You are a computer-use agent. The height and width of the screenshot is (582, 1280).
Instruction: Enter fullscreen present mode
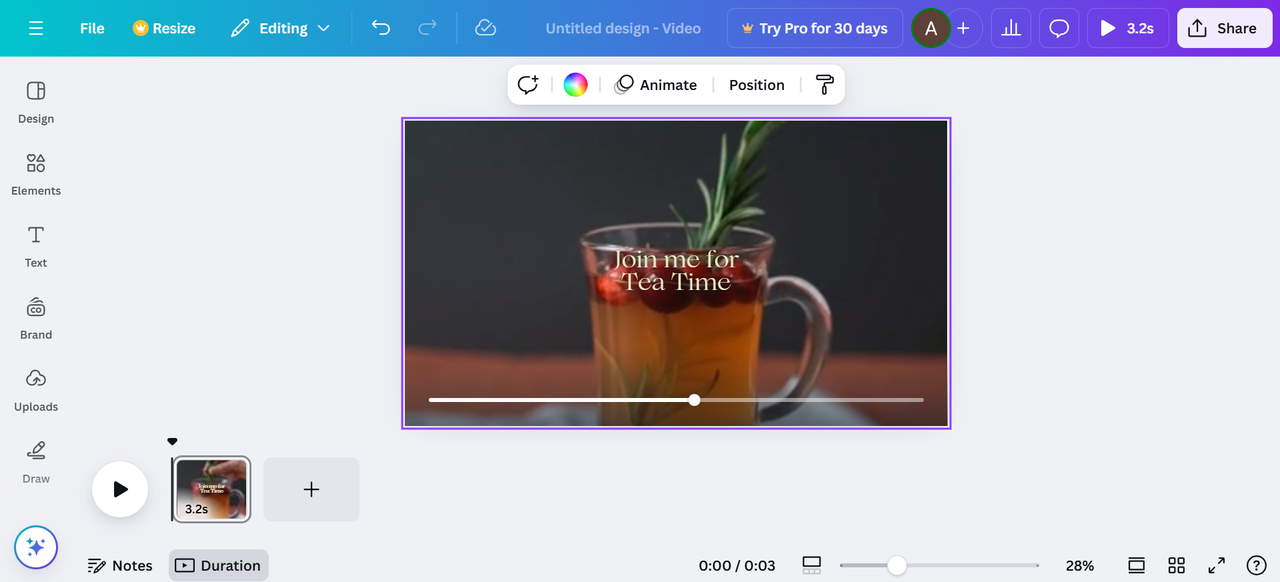[1216, 565]
